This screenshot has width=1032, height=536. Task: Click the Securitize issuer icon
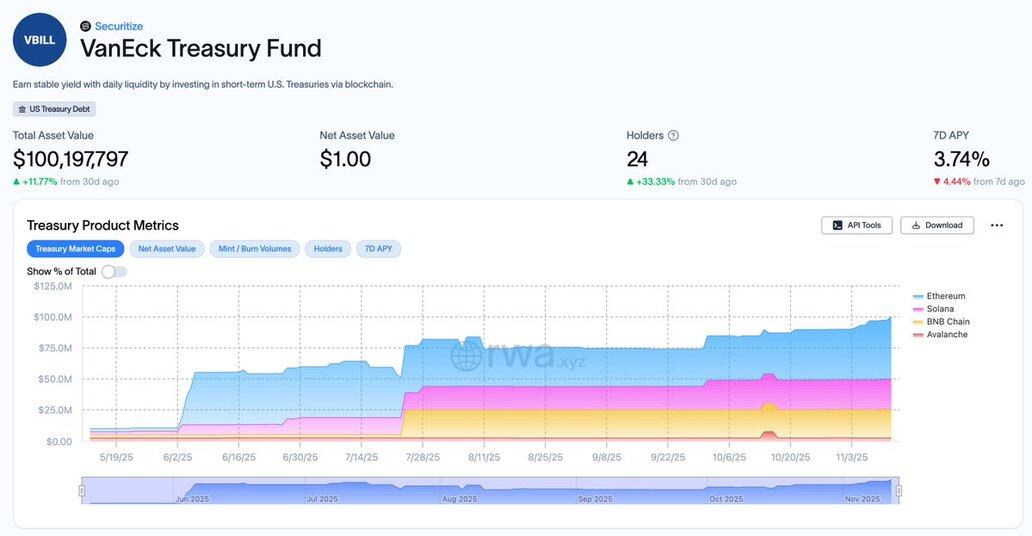(x=85, y=26)
